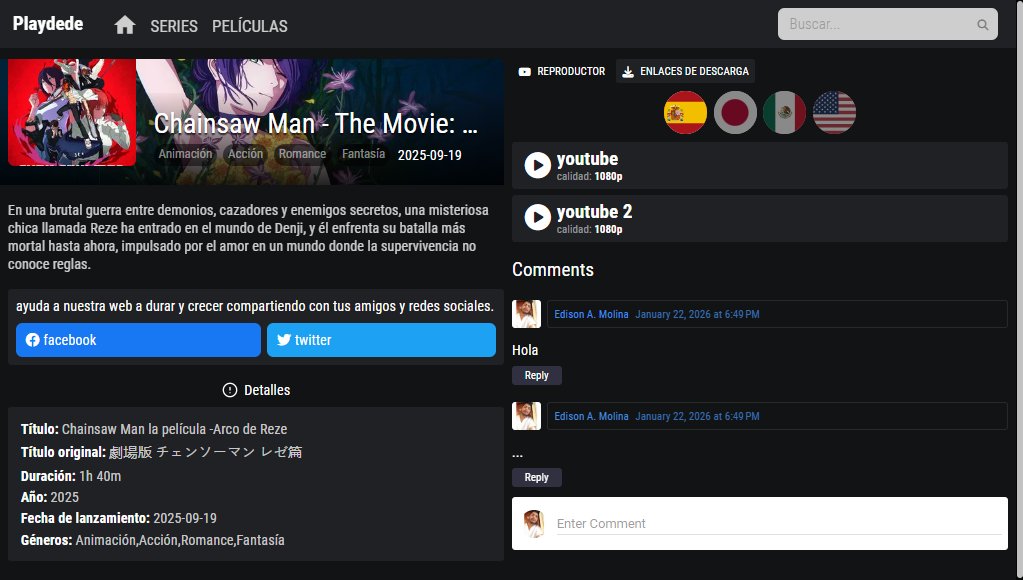
Task: Click the Animación genre tag
Action: coord(185,154)
